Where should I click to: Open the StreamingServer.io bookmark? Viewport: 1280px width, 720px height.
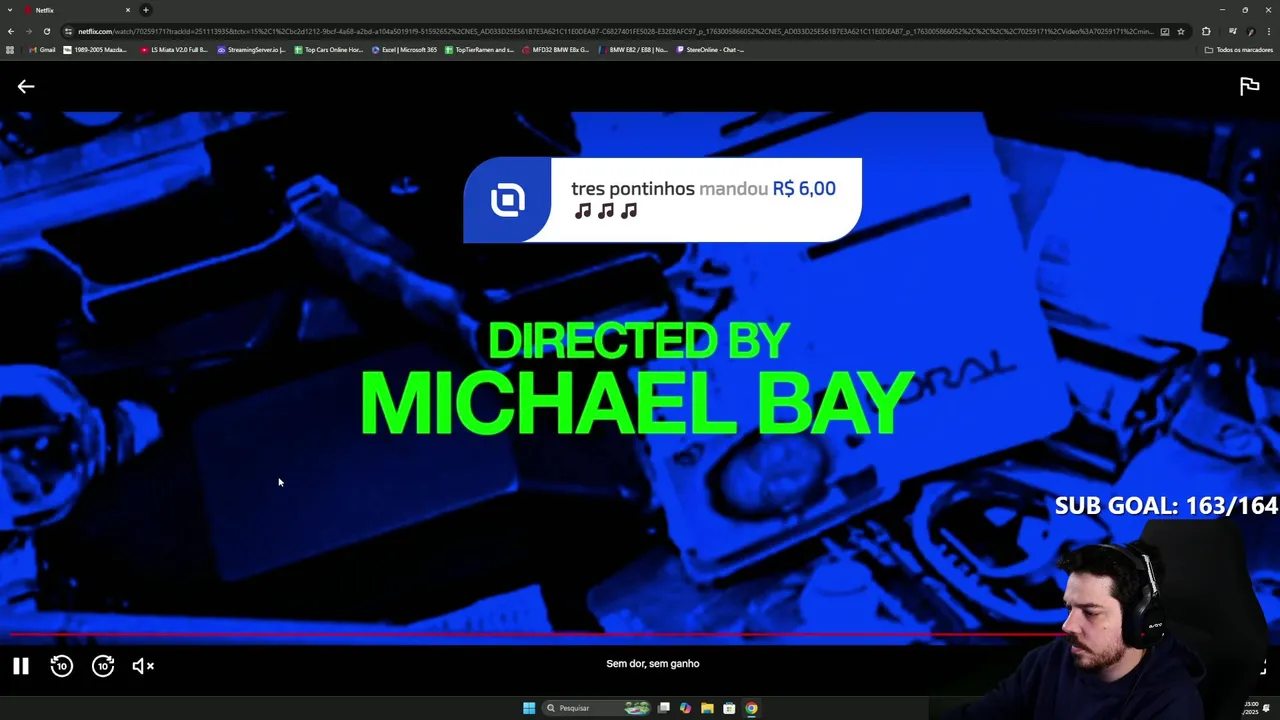pos(251,49)
